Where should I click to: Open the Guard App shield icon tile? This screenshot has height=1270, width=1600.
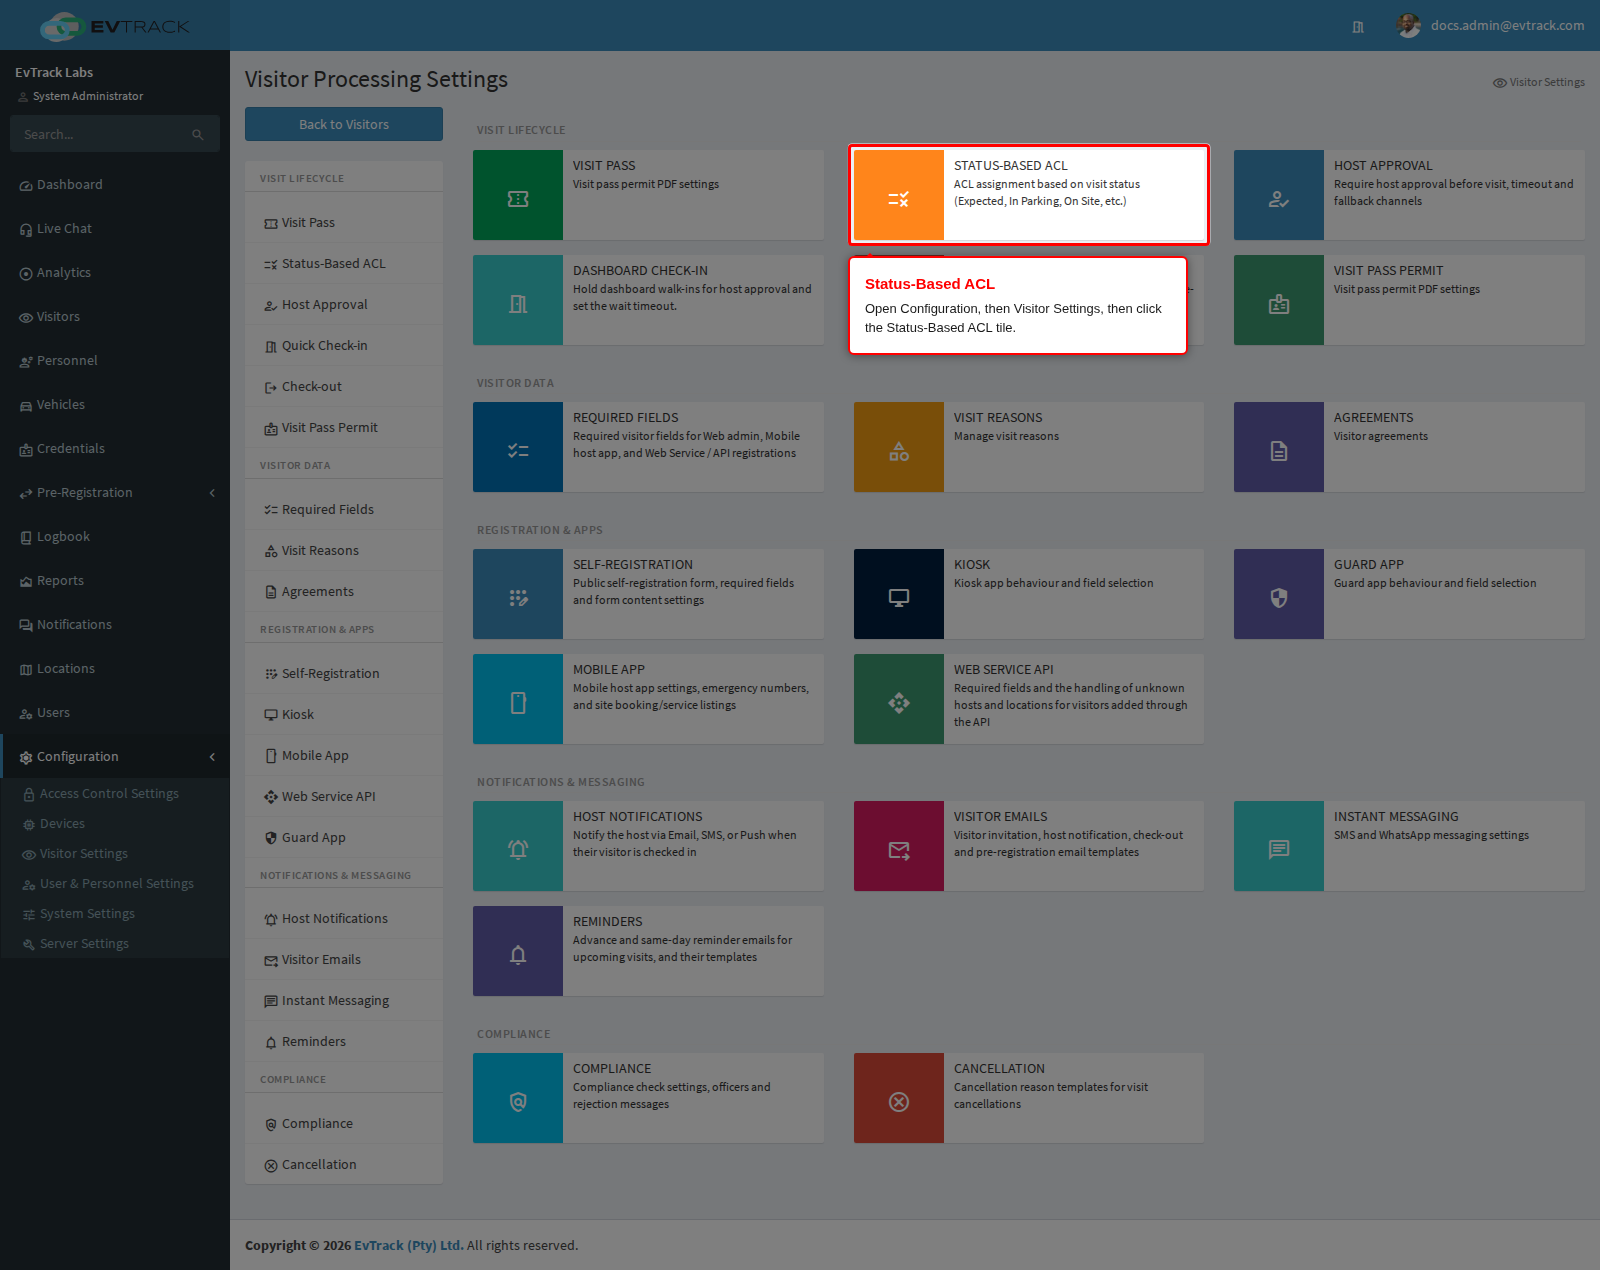click(1279, 594)
